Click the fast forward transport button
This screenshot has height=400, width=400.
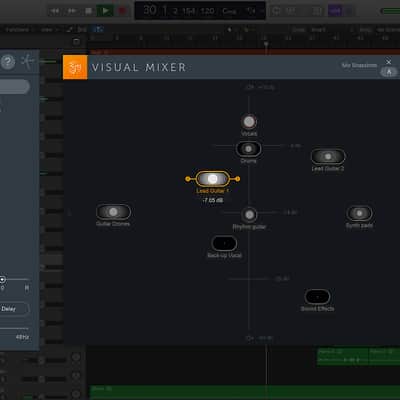(72, 11)
